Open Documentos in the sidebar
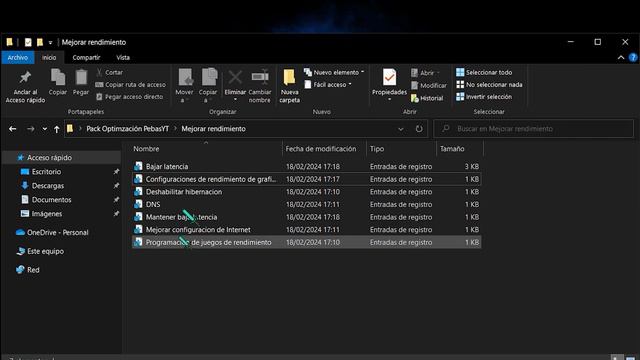640x360 pixels. [x=51, y=200]
